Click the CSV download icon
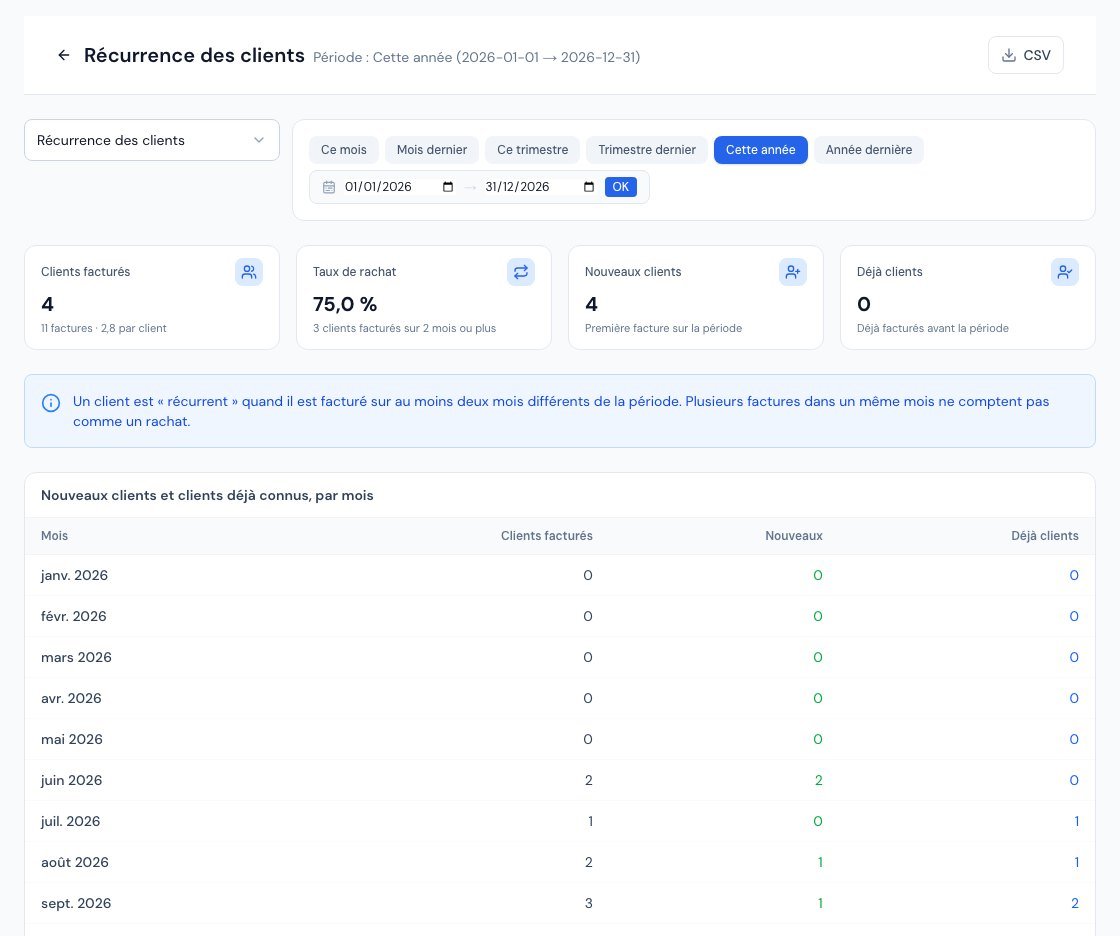 pyautogui.click(x=1009, y=55)
